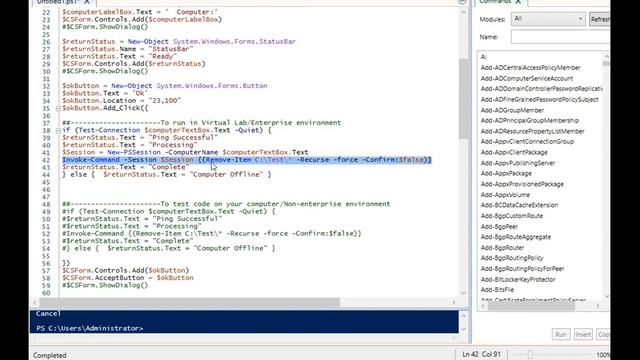Screen dimensions: 640x360
Task: Click the script editor vertical scrollbar thumb
Action: tap(463, 98)
